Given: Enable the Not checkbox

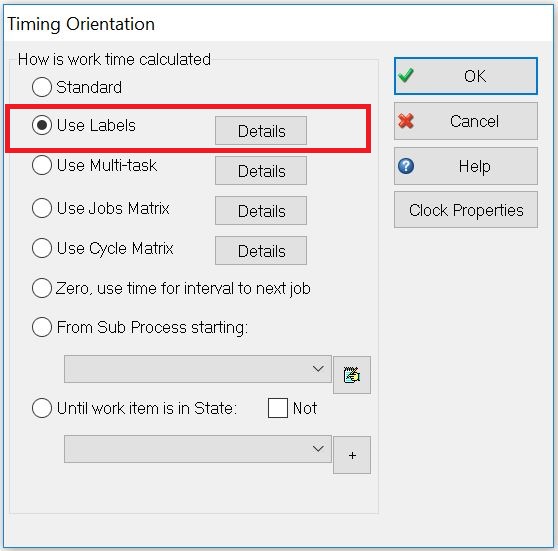Looking at the screenshot, I should click(x=278, y=408).
